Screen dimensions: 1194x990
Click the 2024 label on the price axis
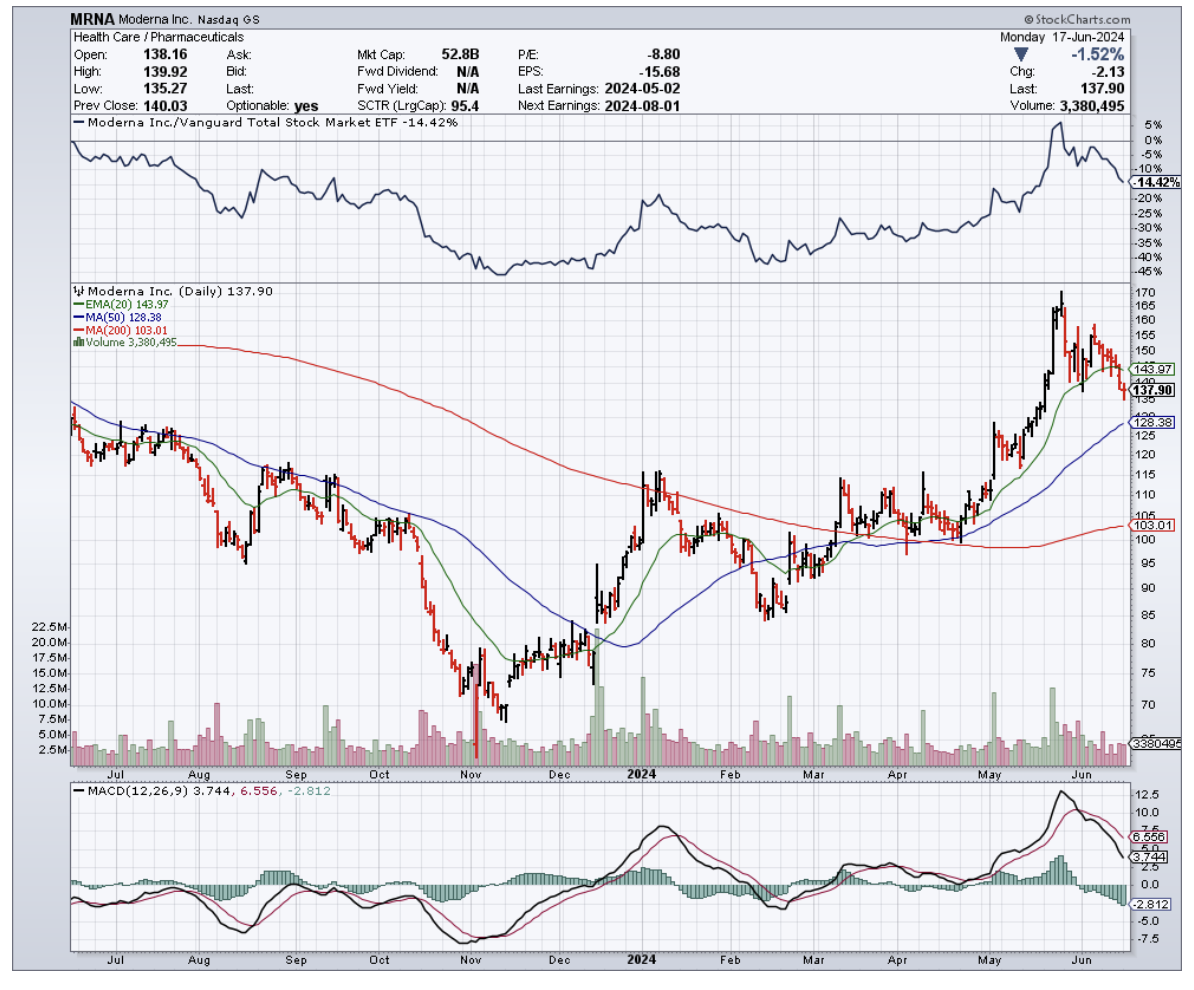[641, 774]
